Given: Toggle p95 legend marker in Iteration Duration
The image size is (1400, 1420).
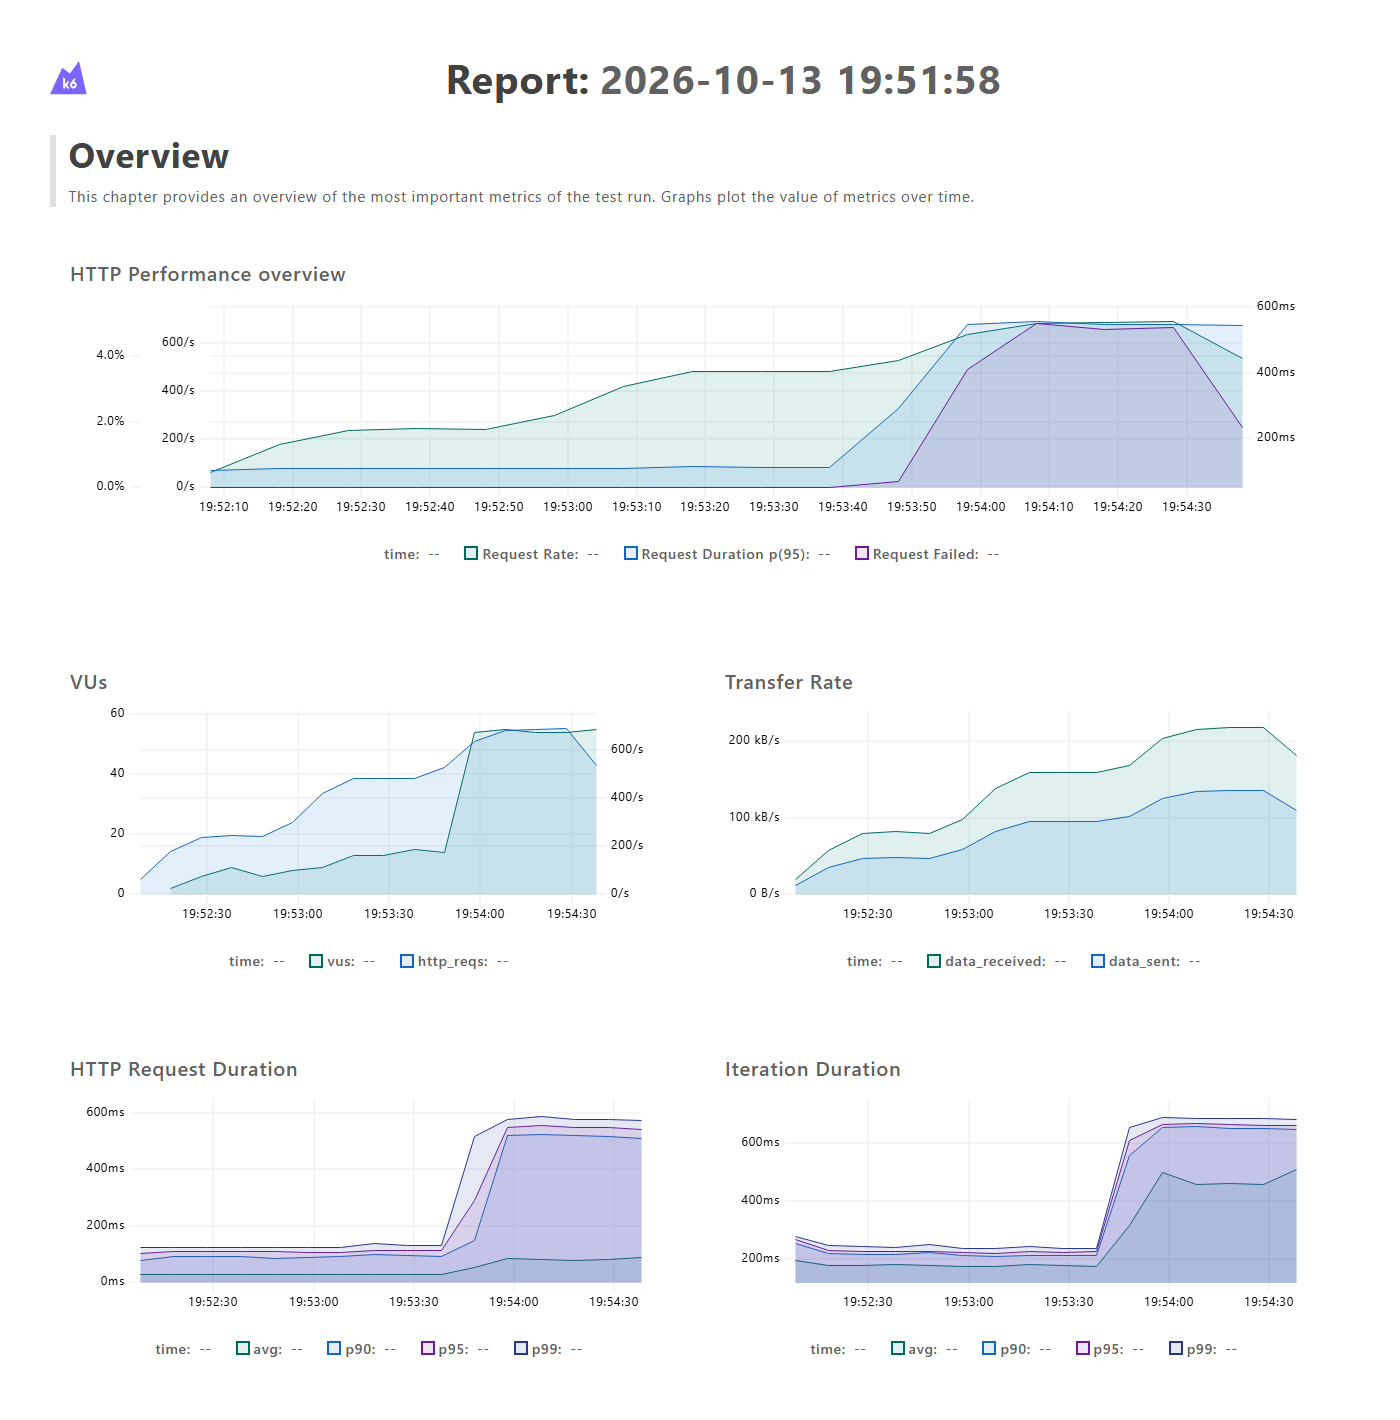Looking at the screenshot, I should [x=1083, y=1348].
